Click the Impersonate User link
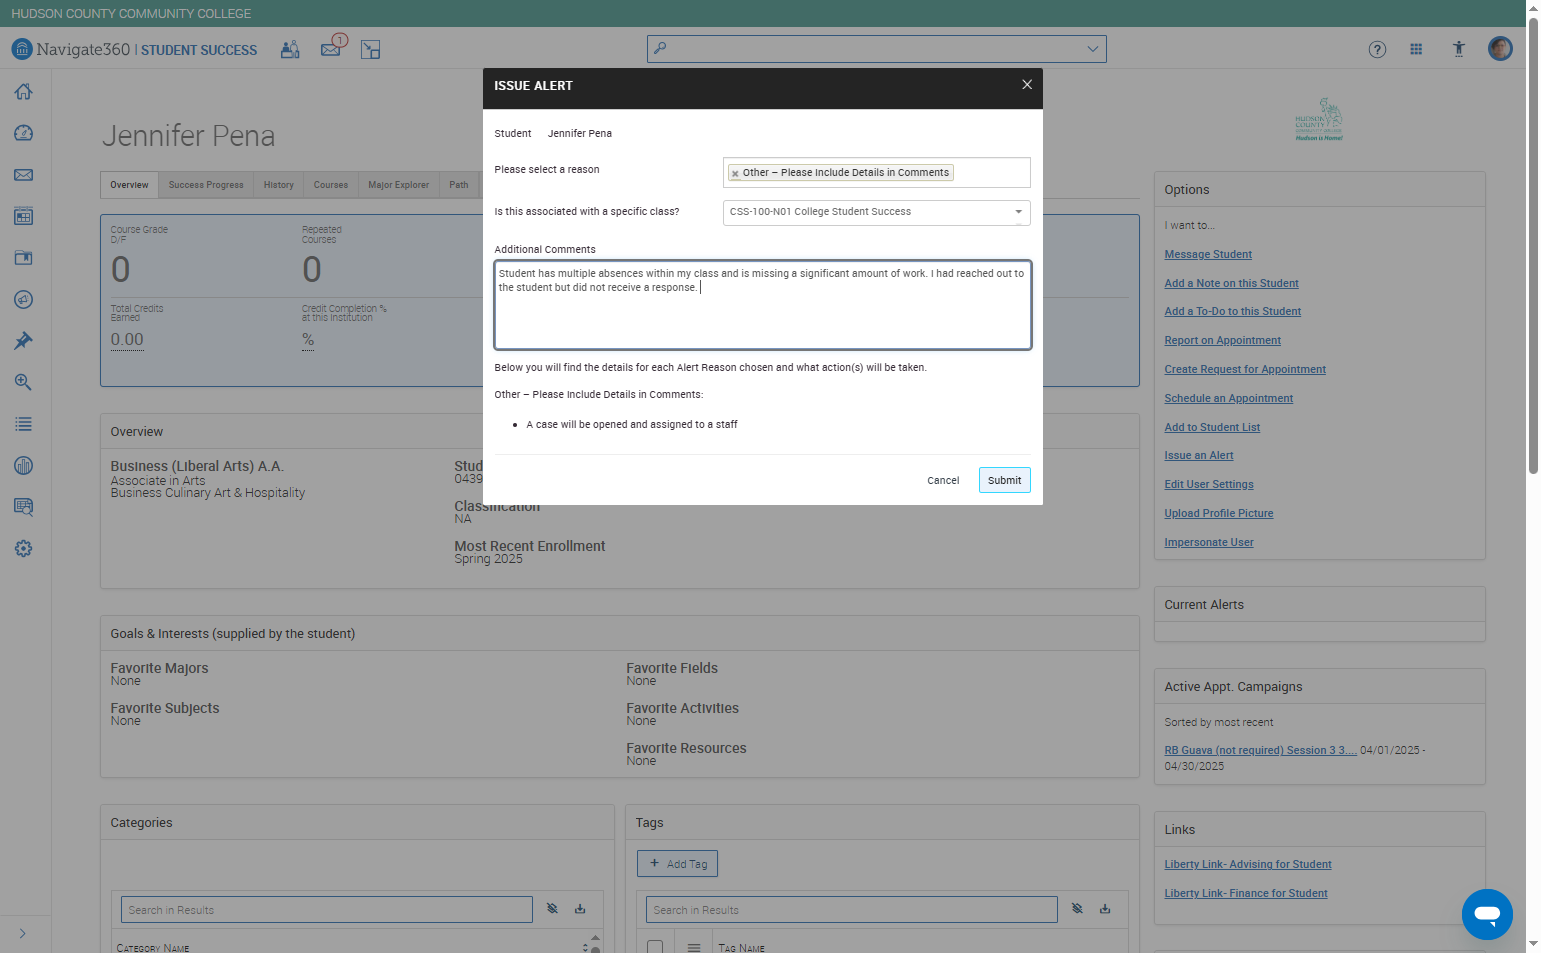 pyautogui.click(x=1209, y=543)
